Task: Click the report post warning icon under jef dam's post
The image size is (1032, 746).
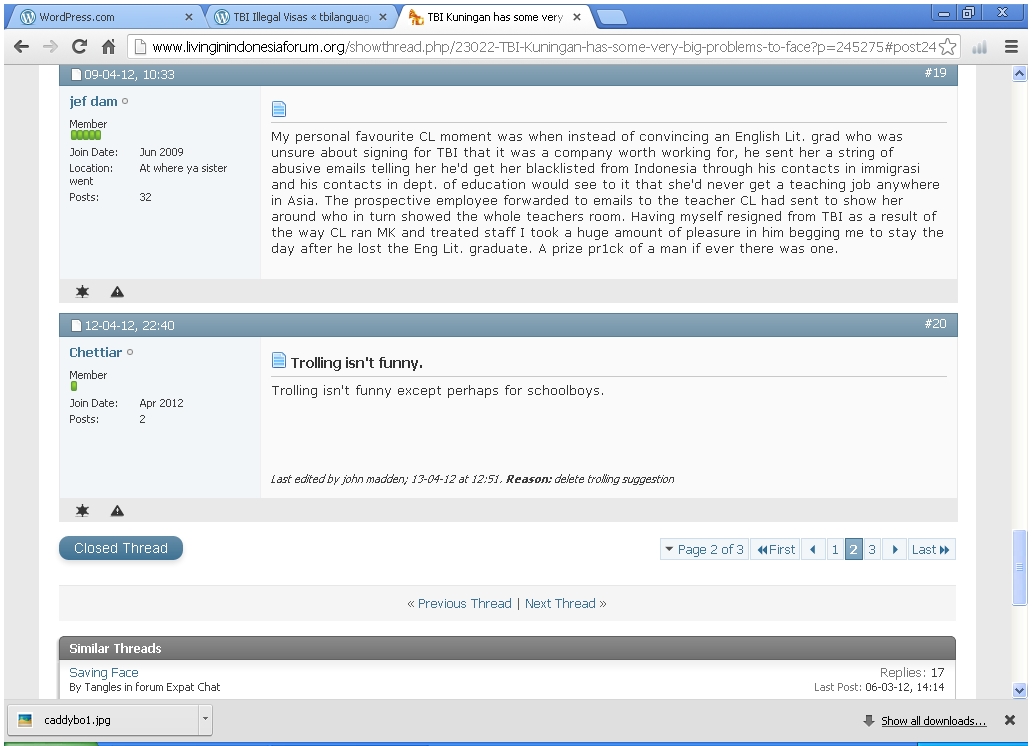Action: pos(117,292)
